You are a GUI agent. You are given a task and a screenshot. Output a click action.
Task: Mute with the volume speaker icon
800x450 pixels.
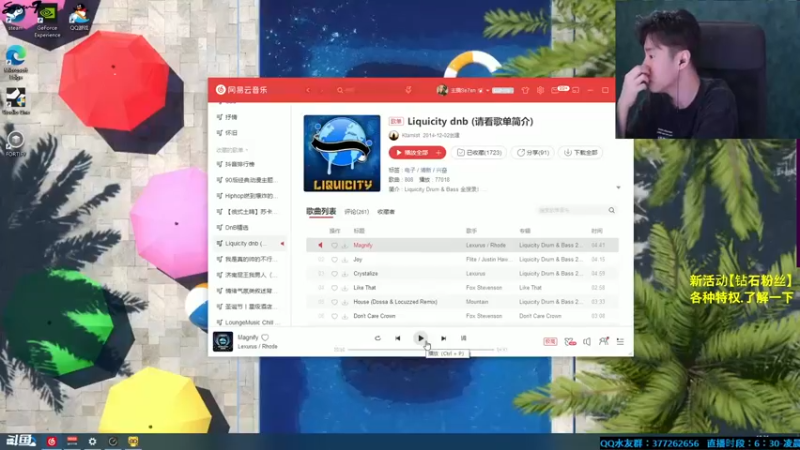coord(587,341)
